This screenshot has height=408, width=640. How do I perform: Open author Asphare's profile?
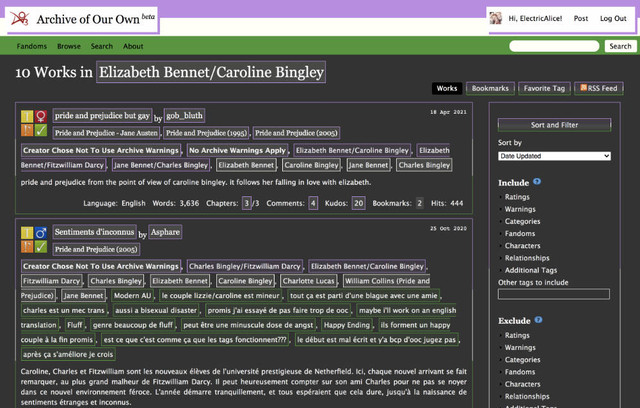165,232
